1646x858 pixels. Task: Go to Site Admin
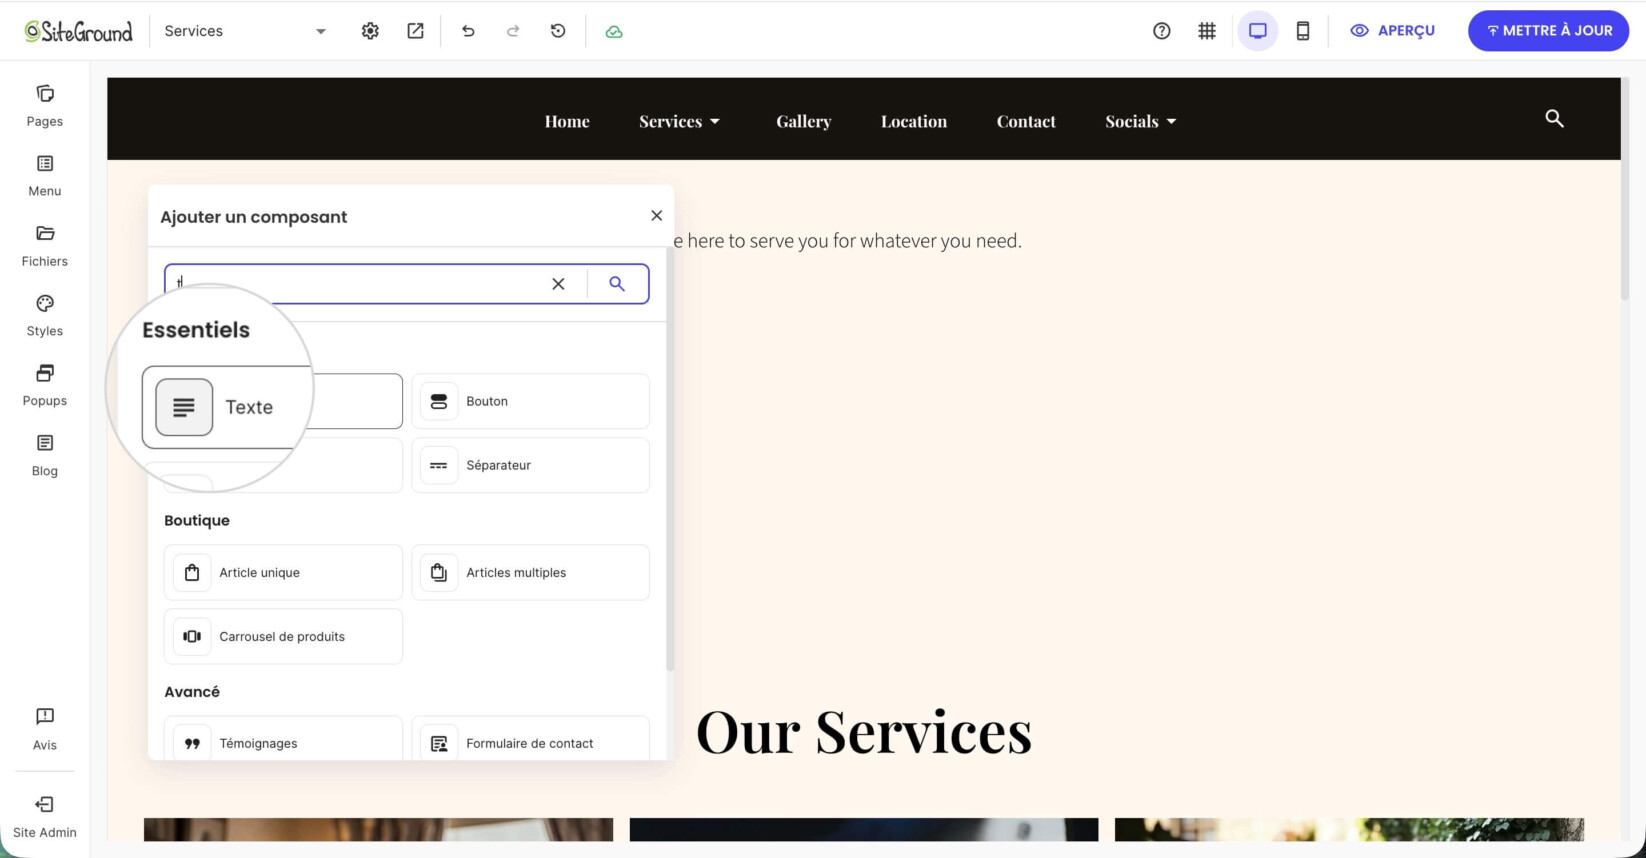pos(45,817)
